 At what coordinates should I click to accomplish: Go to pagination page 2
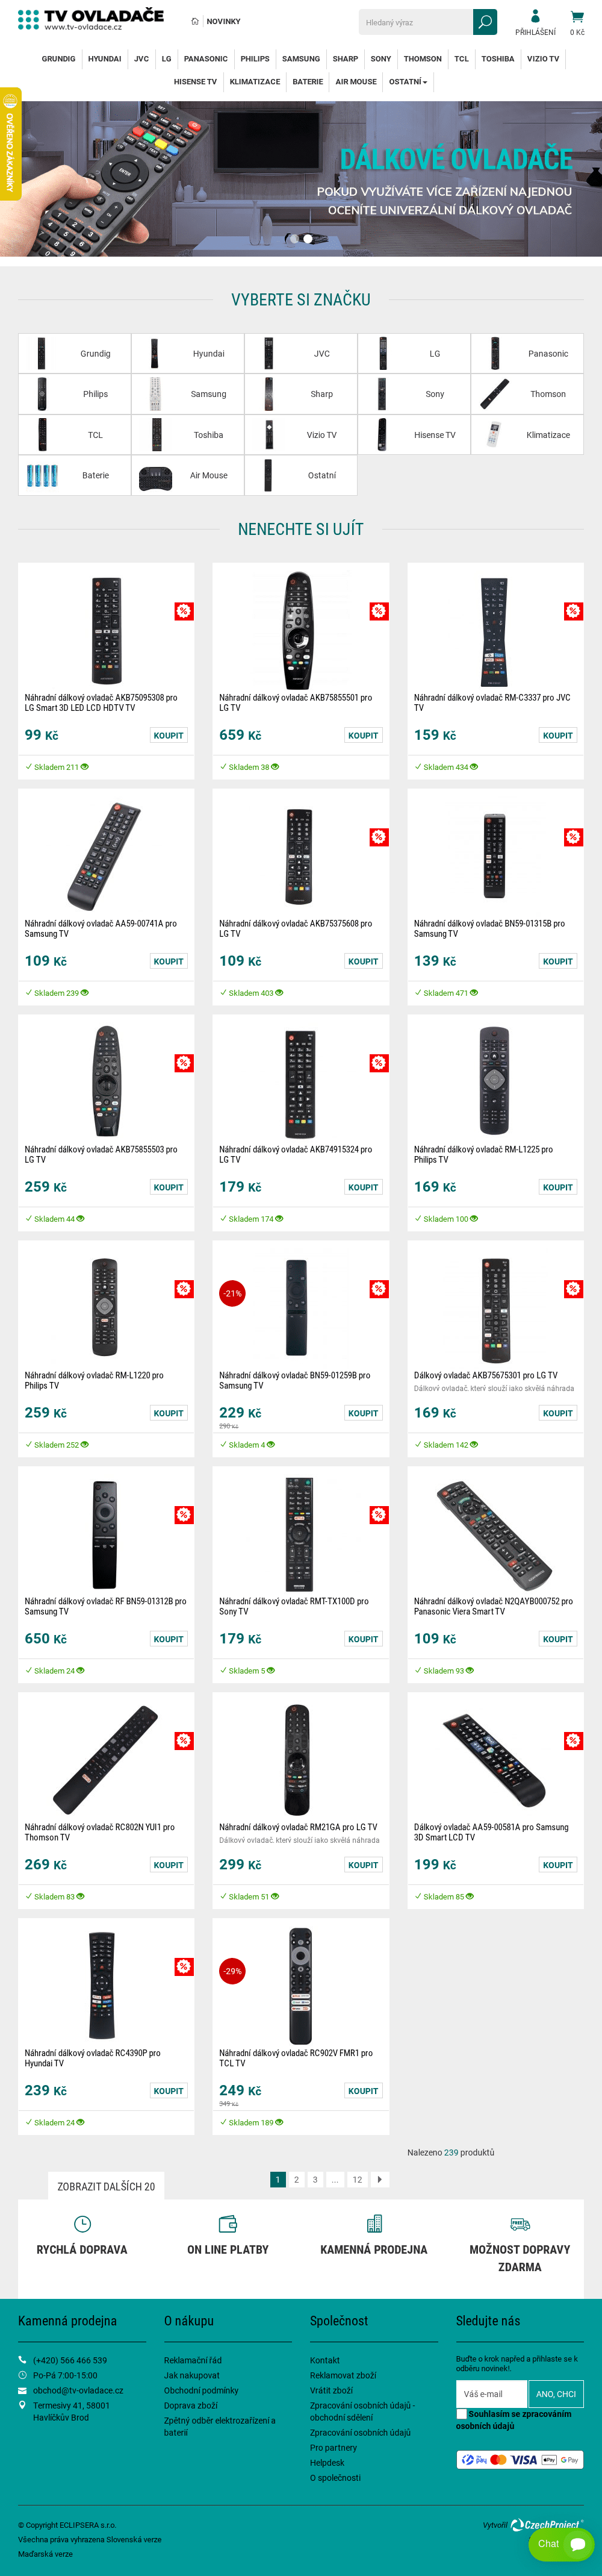click(296, 2179)
